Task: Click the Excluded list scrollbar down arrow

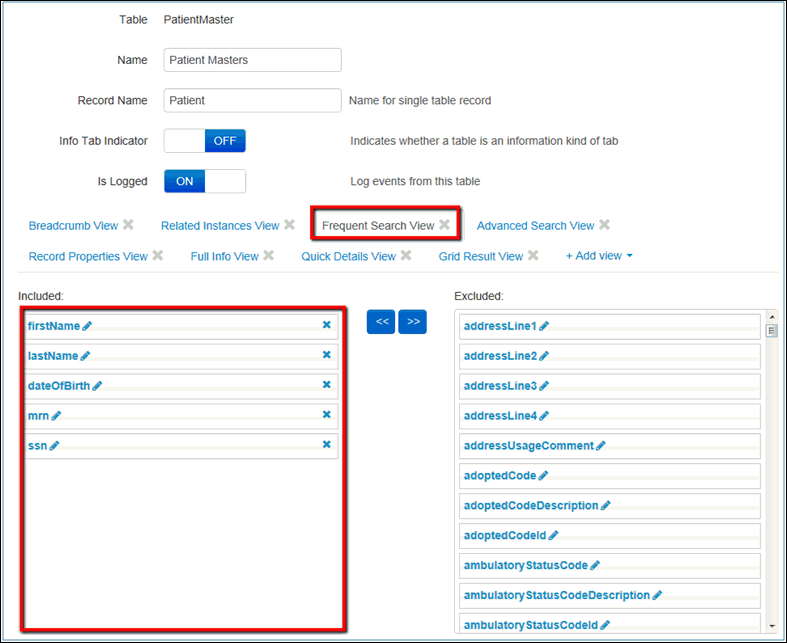Action: pos(770,626)
